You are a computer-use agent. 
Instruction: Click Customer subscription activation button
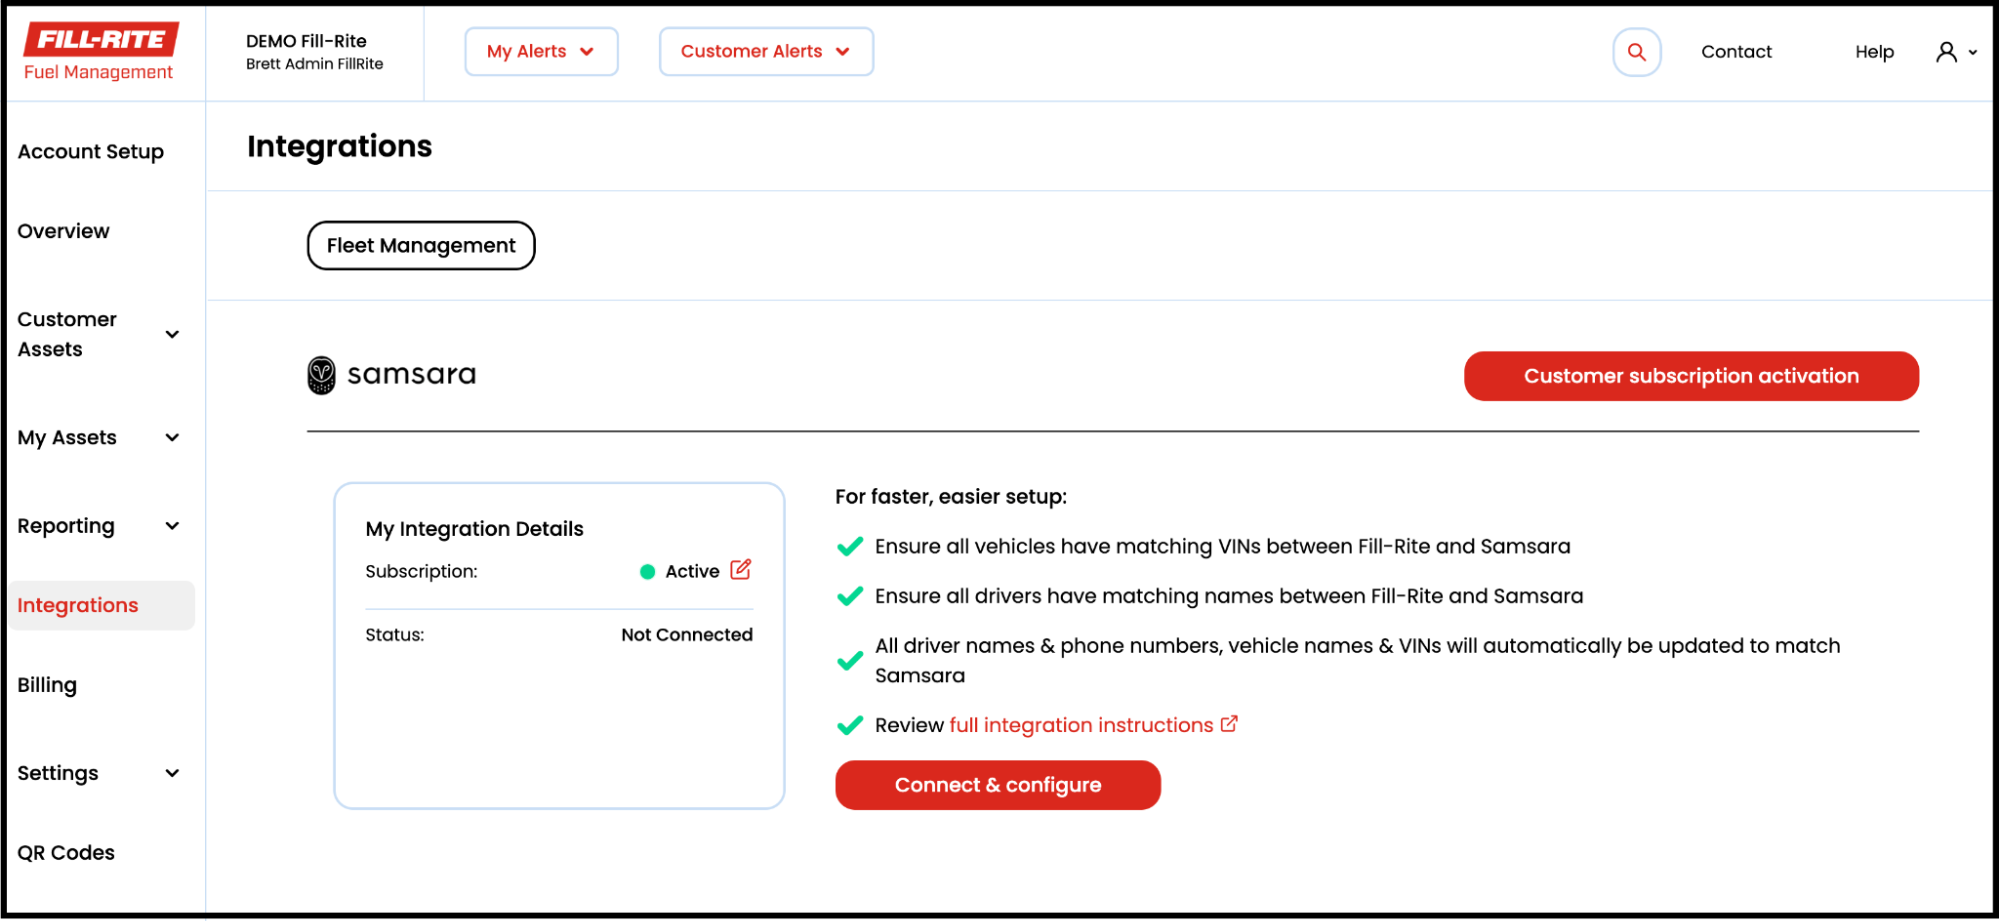pos(1691,376)
